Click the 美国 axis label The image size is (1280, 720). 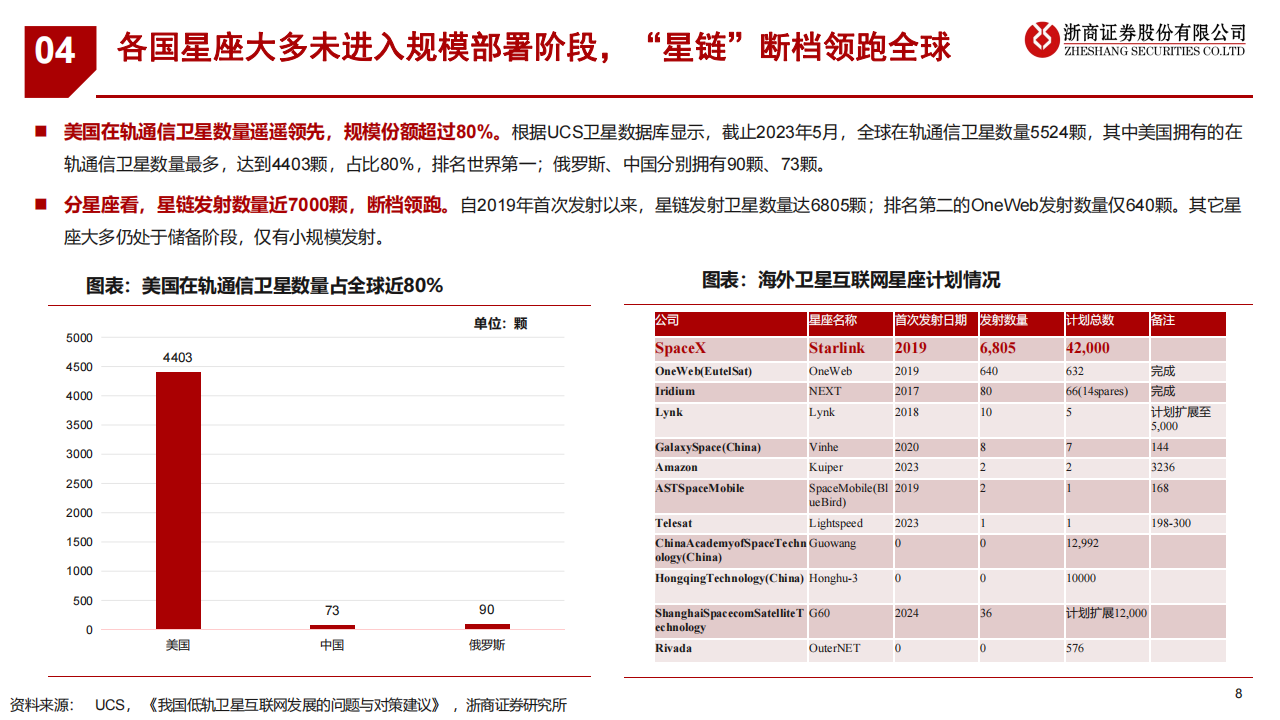[178, 645]
